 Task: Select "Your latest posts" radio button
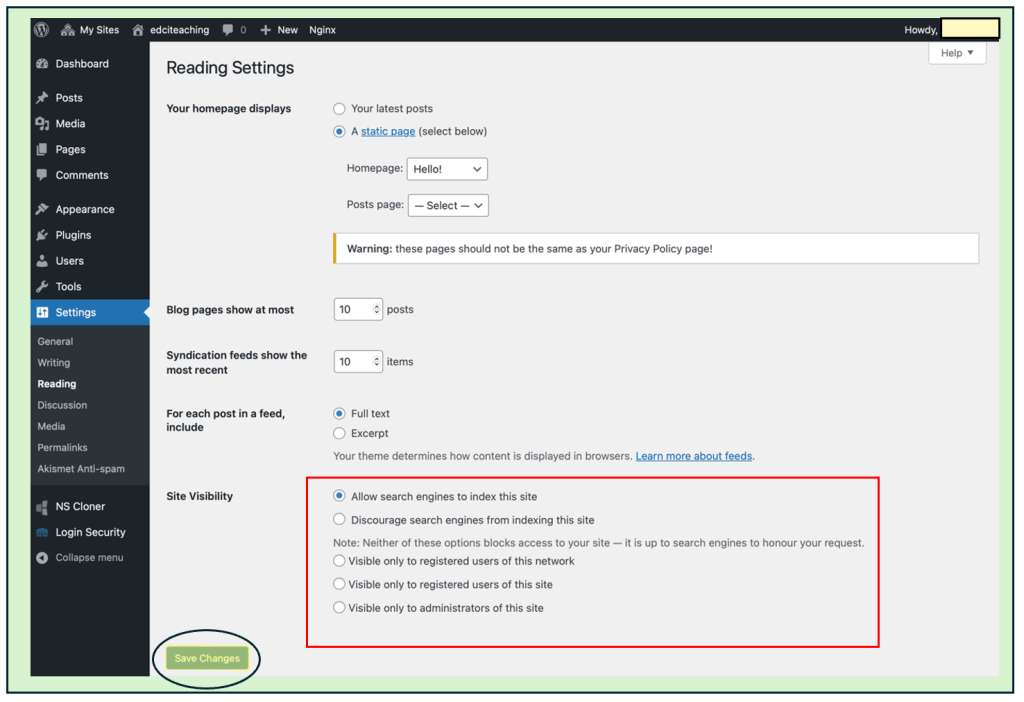[340, 109]
